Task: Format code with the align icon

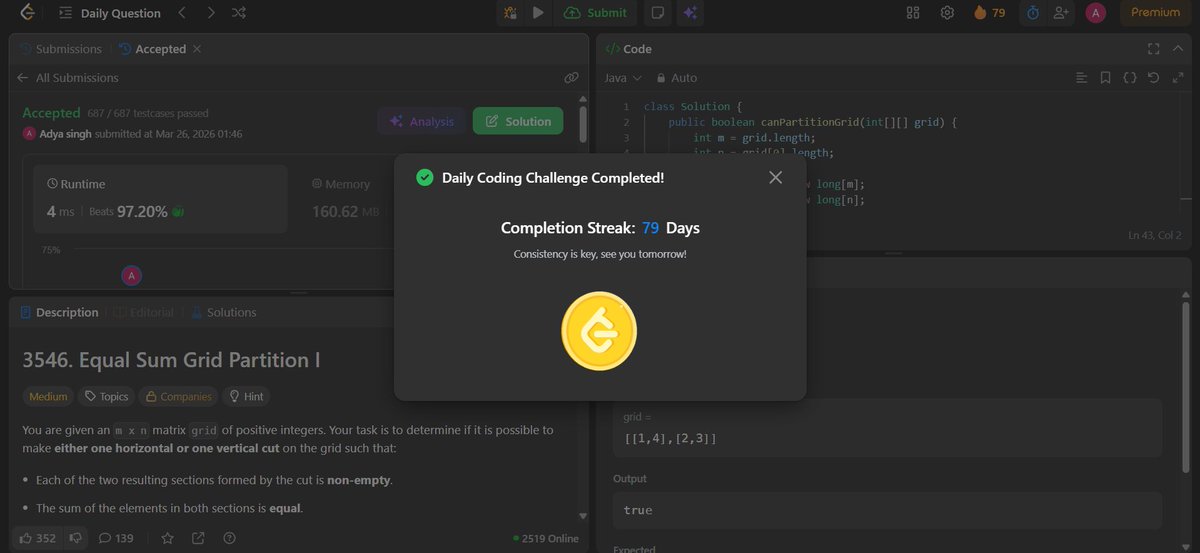Action: 1081,77
